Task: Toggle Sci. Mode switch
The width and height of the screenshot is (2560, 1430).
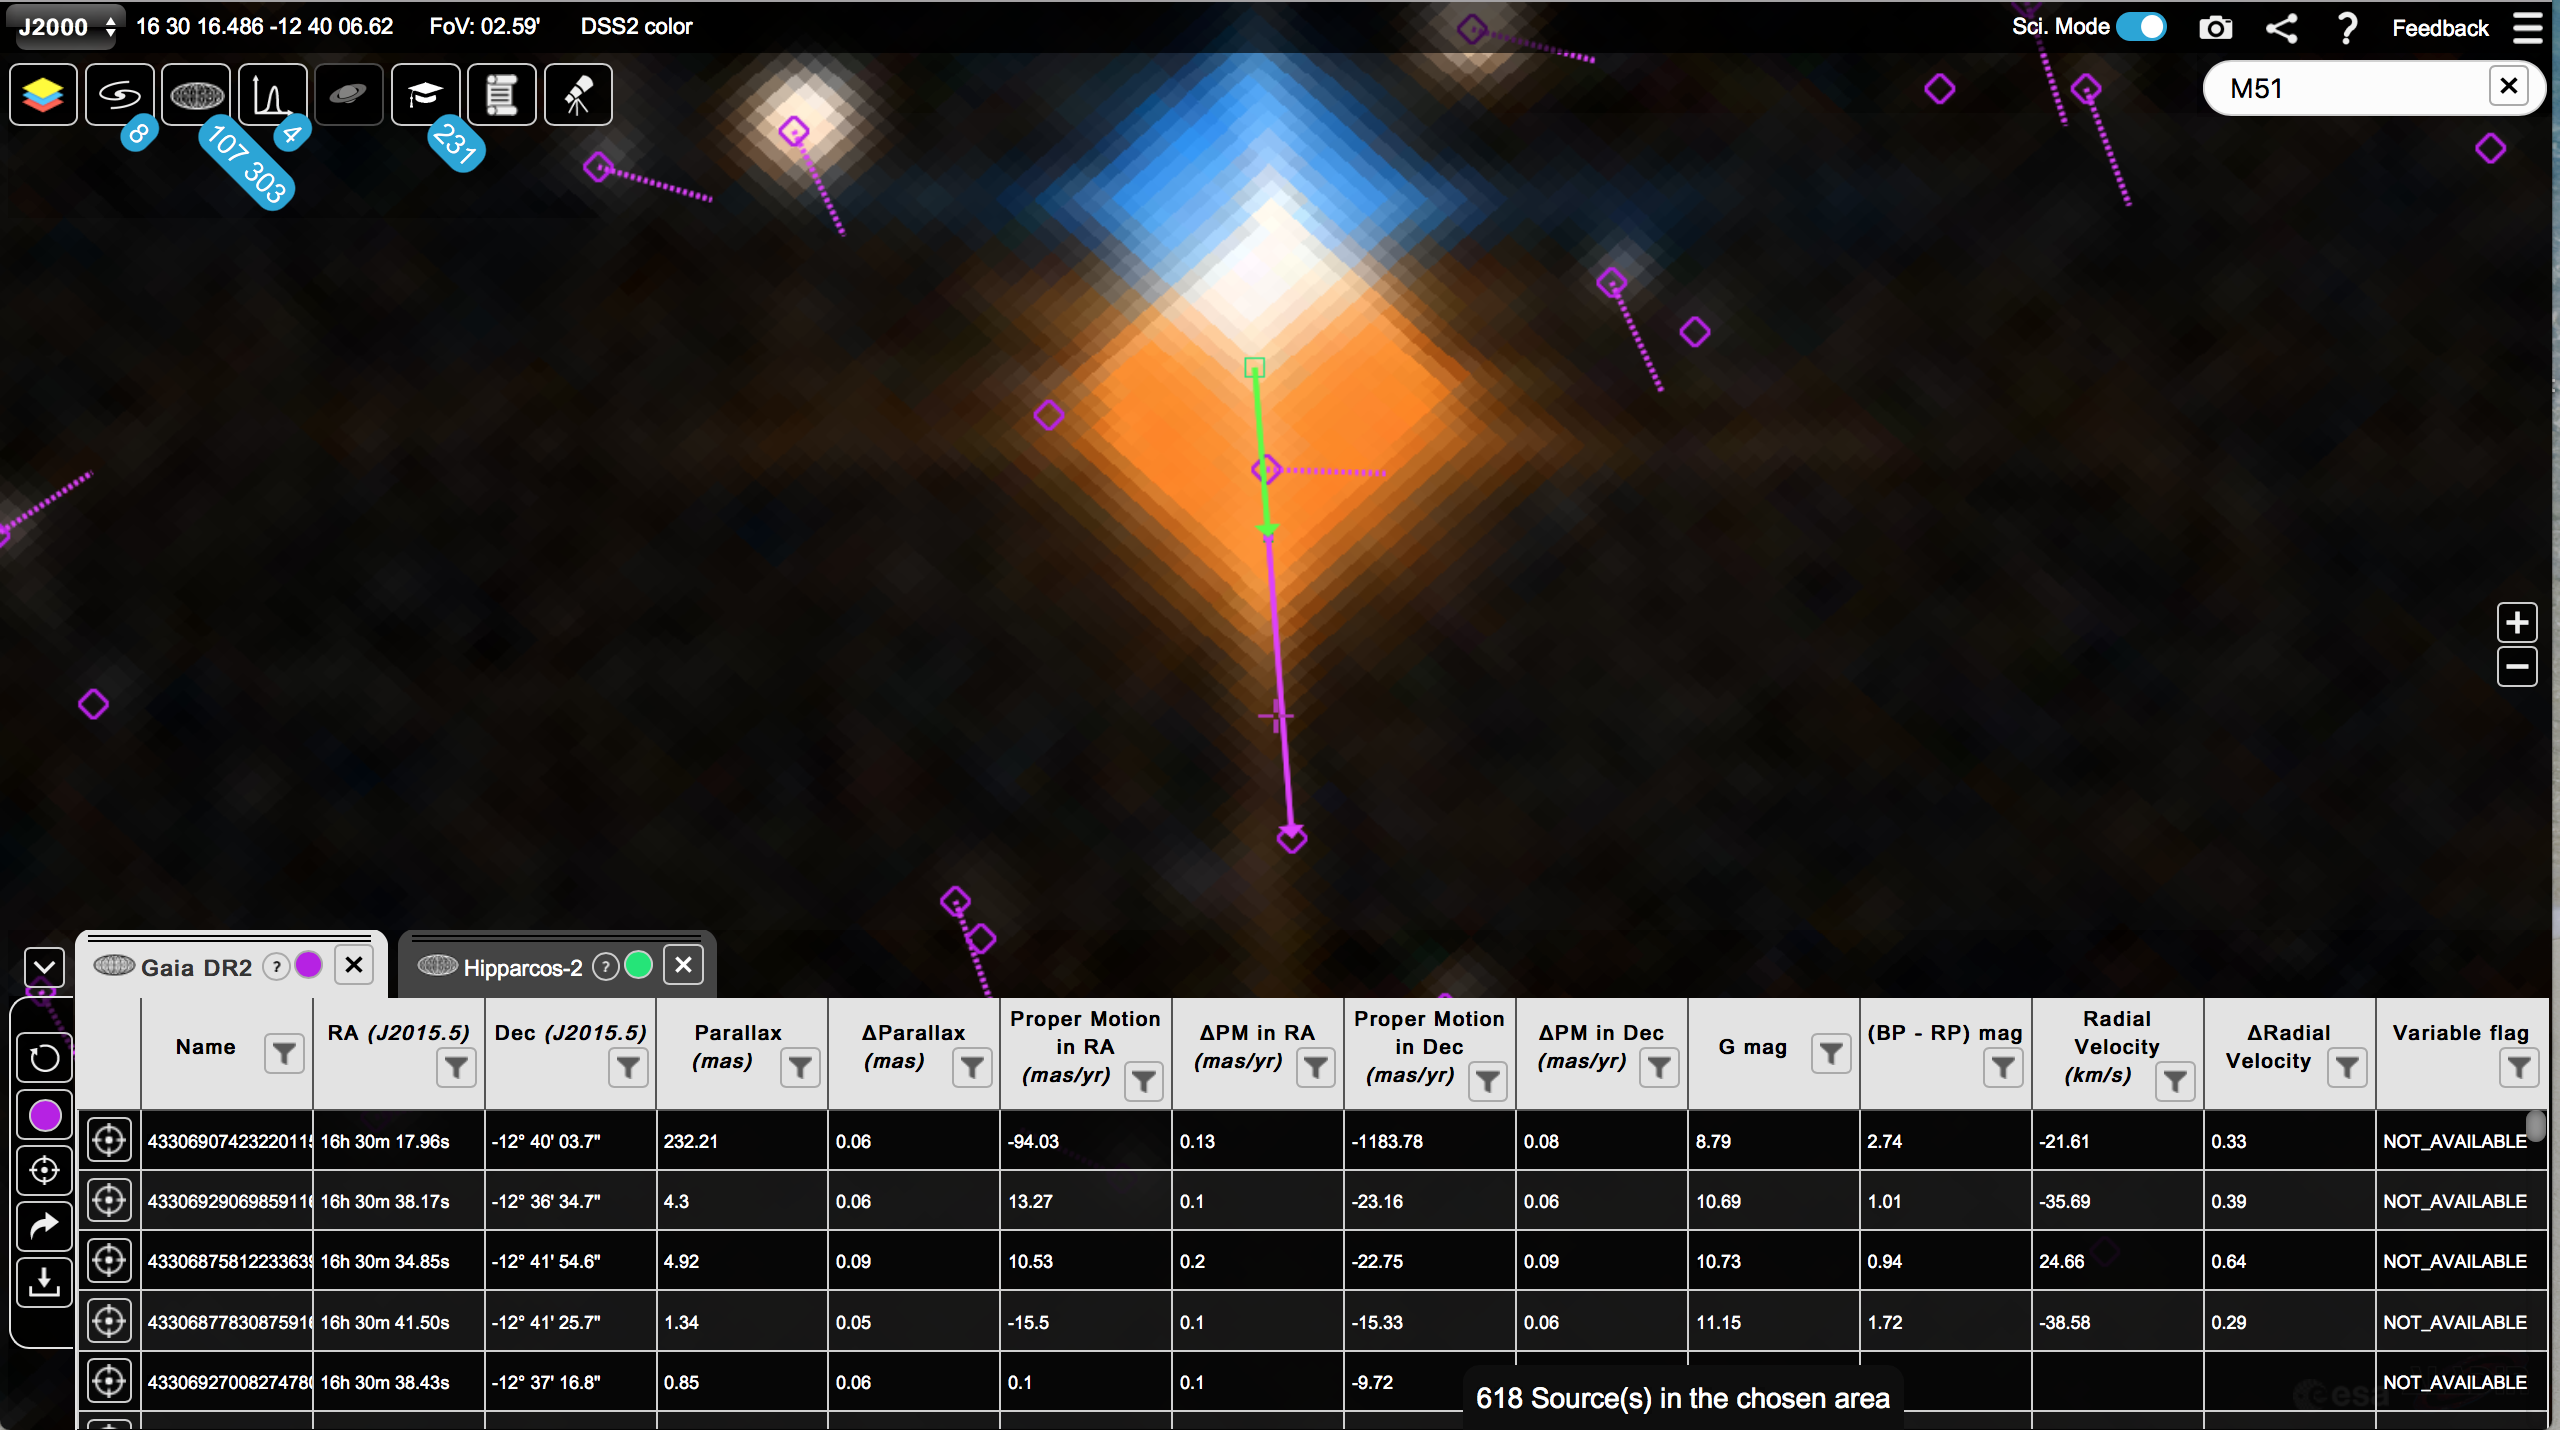Action: coord(2141,27)
